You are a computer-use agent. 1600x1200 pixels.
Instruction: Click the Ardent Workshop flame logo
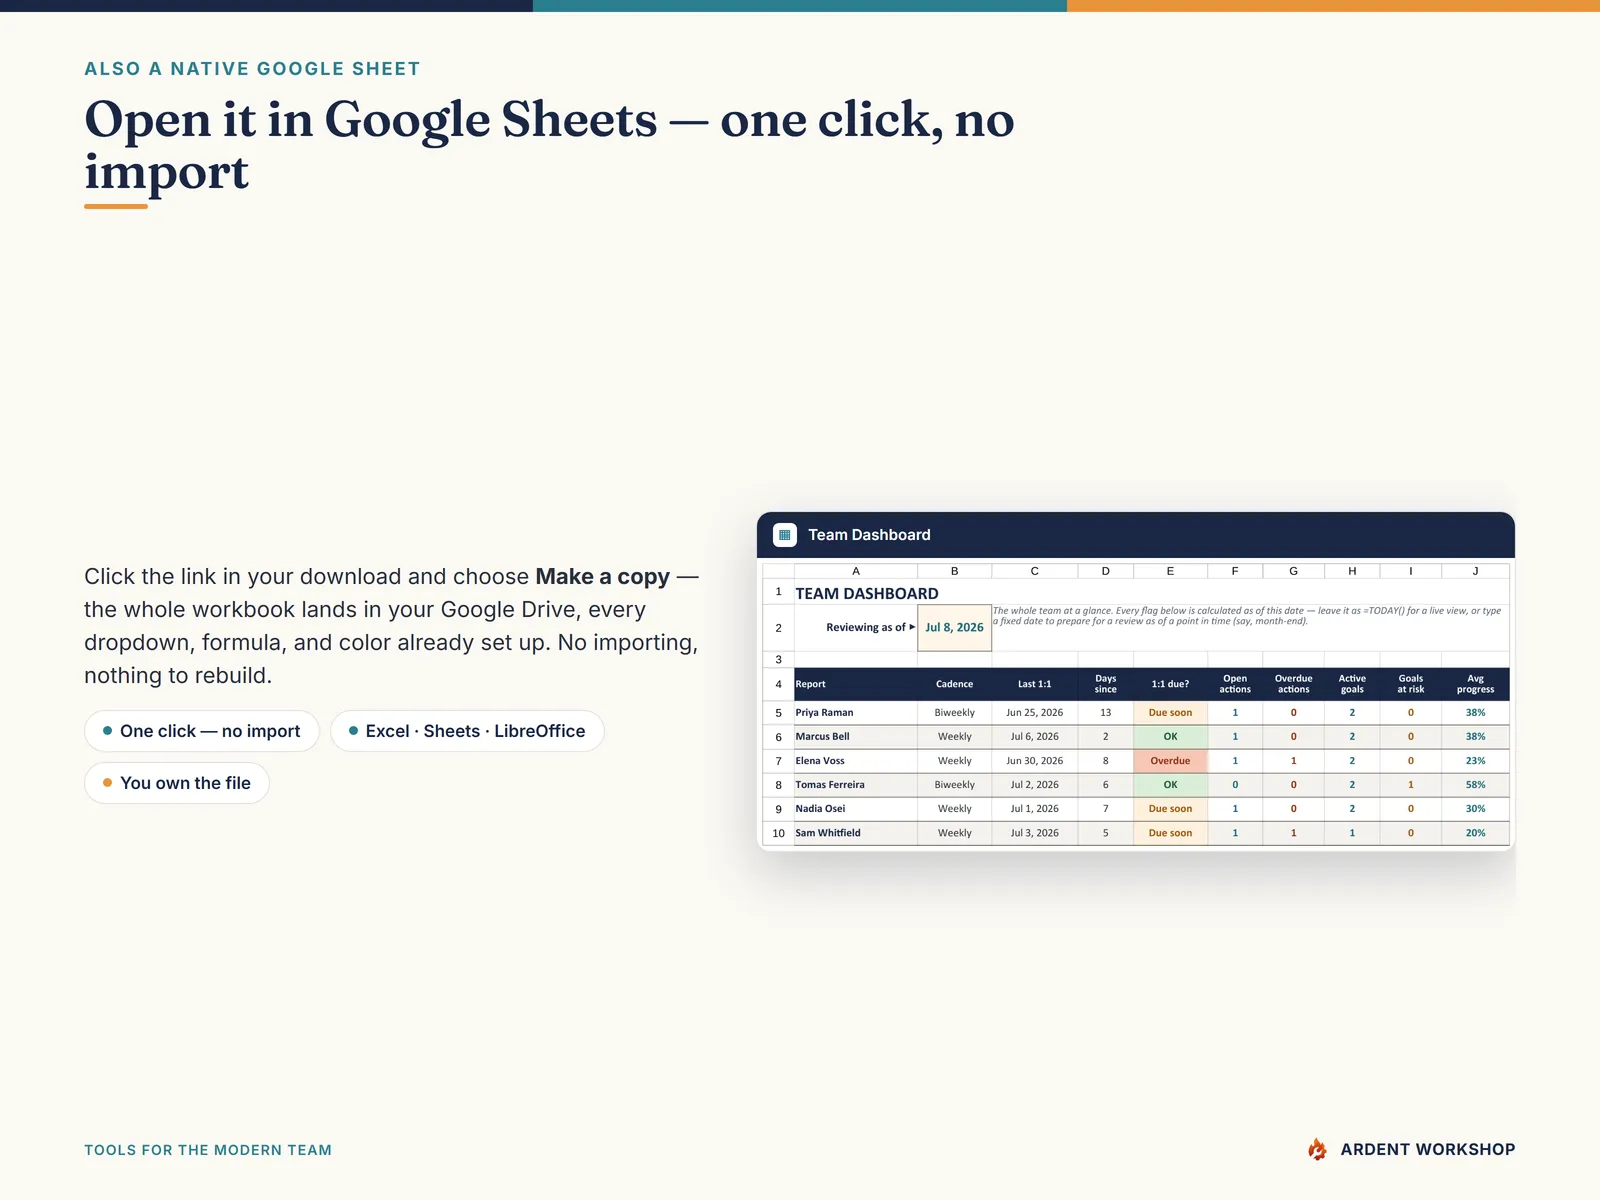click(x=1318, y=1149)
